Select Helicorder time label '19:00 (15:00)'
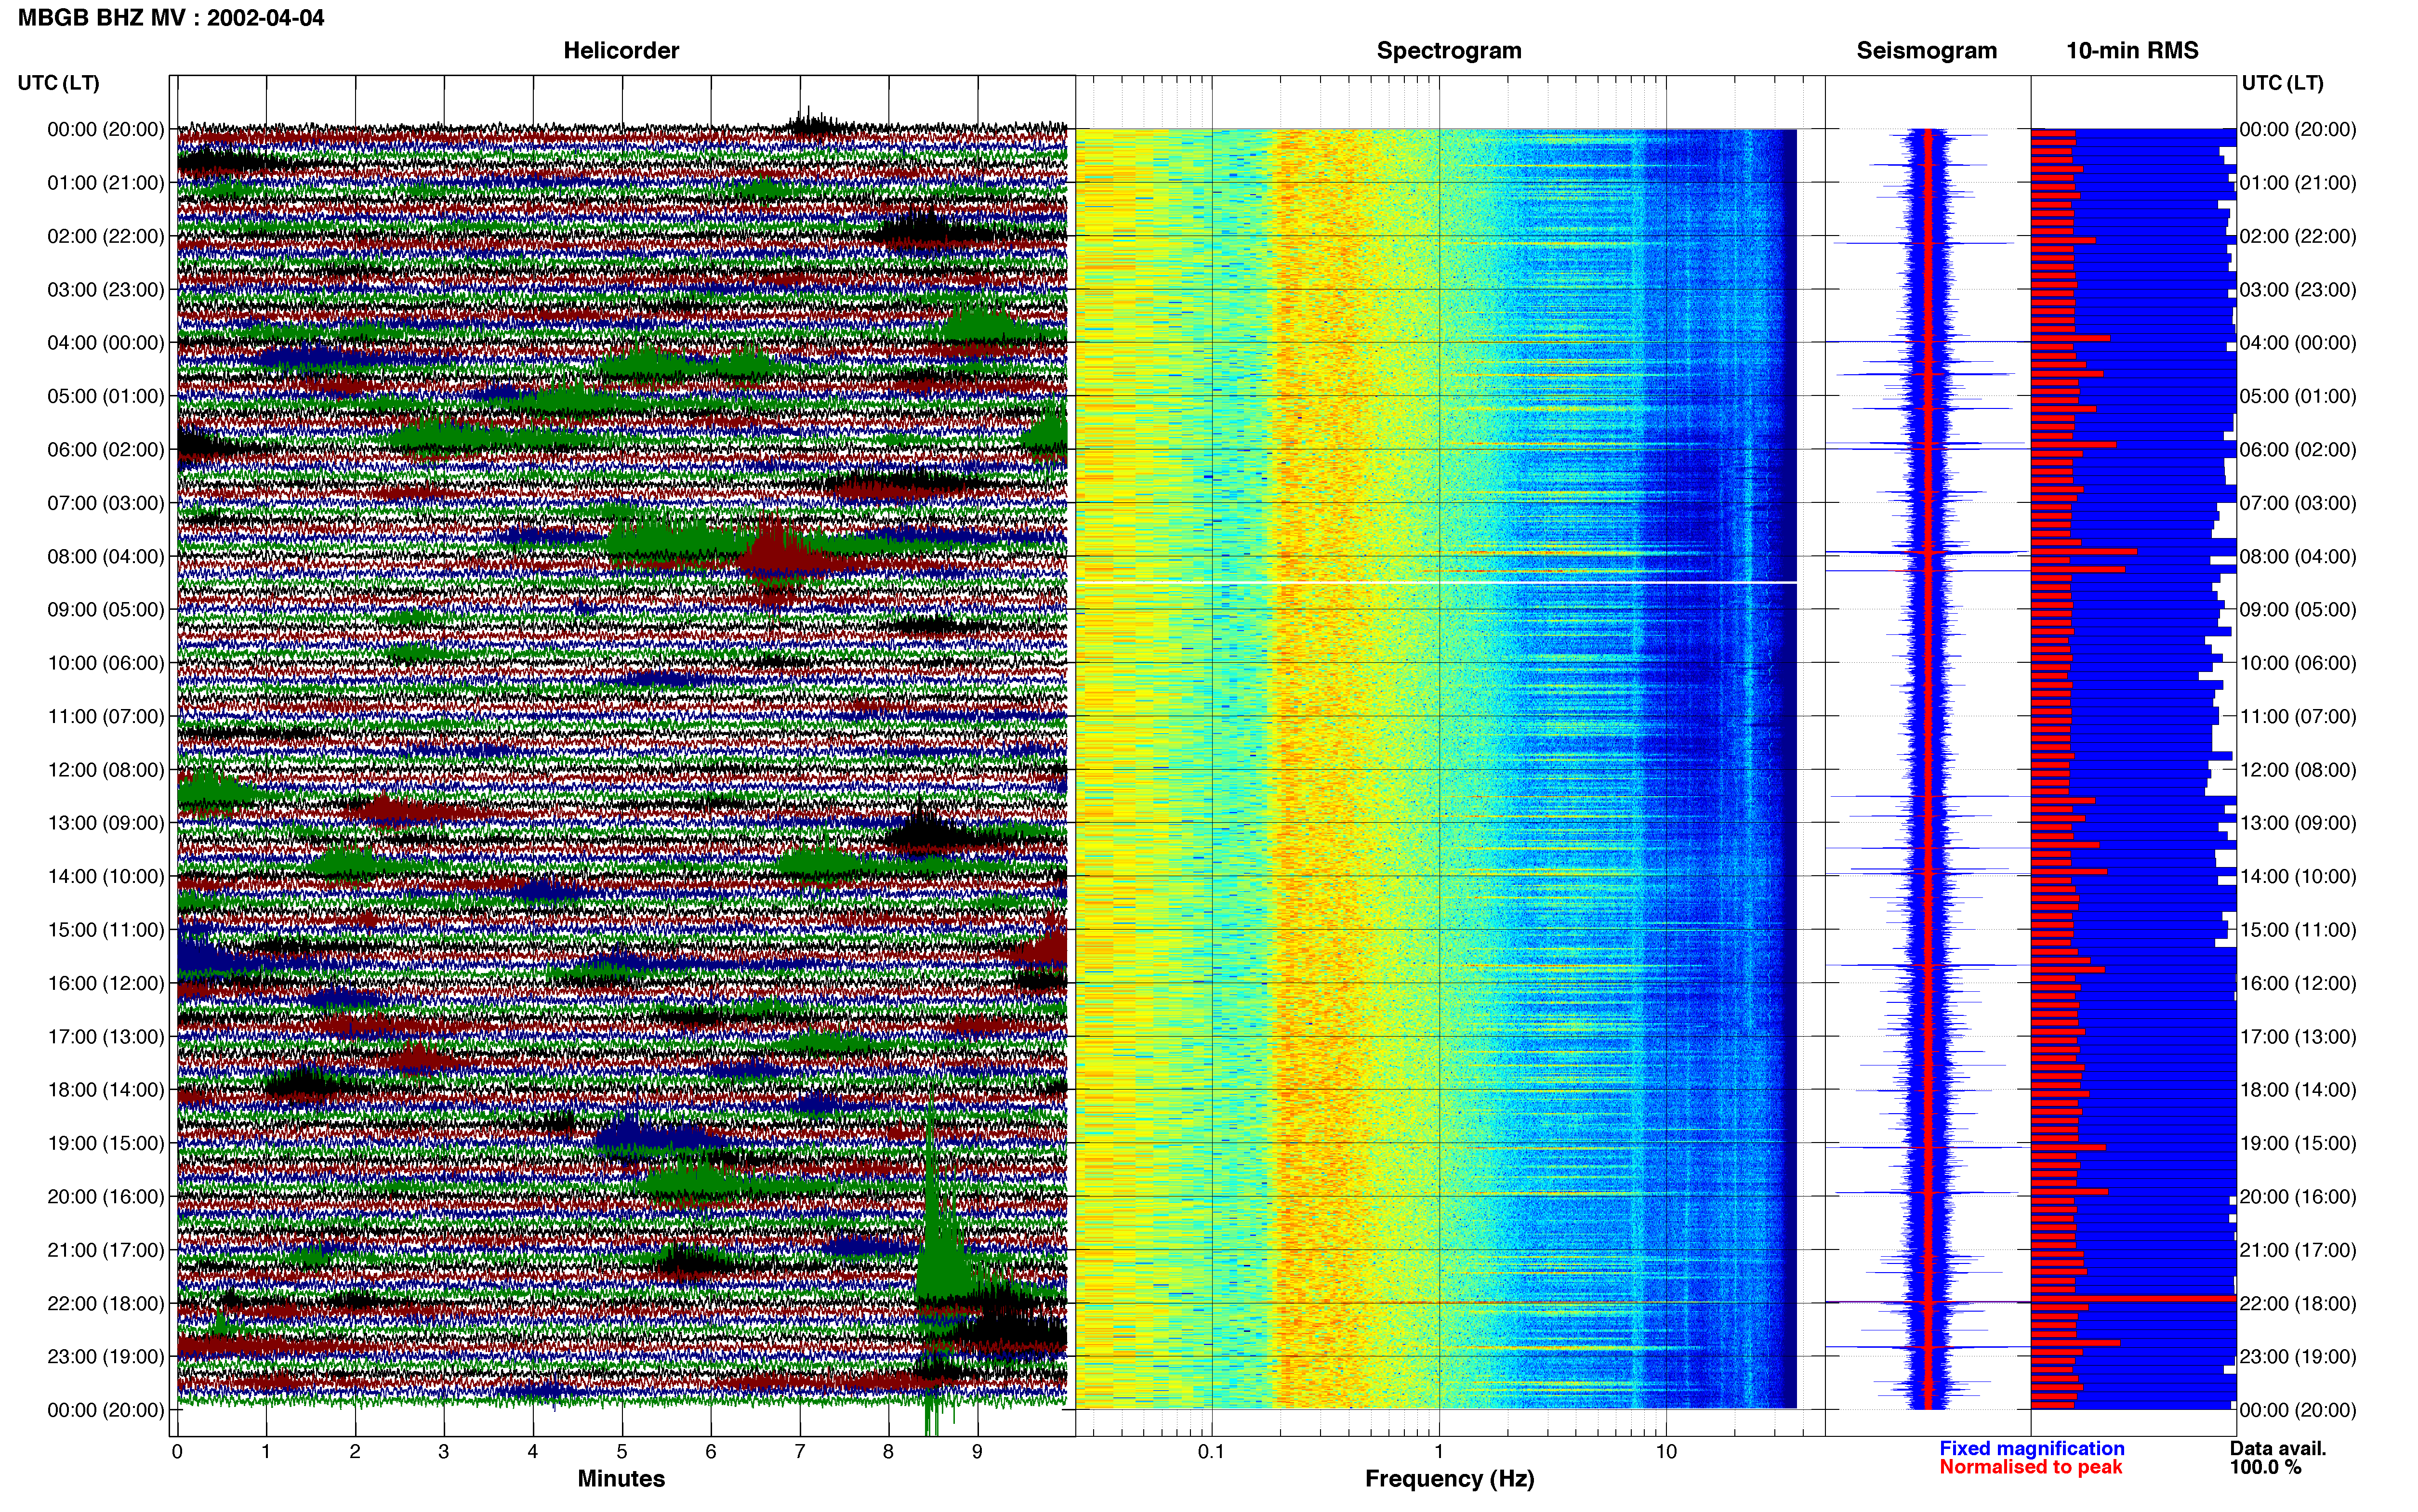The width and height of the screenshot is (2418, 1512). coord(106,1143)
